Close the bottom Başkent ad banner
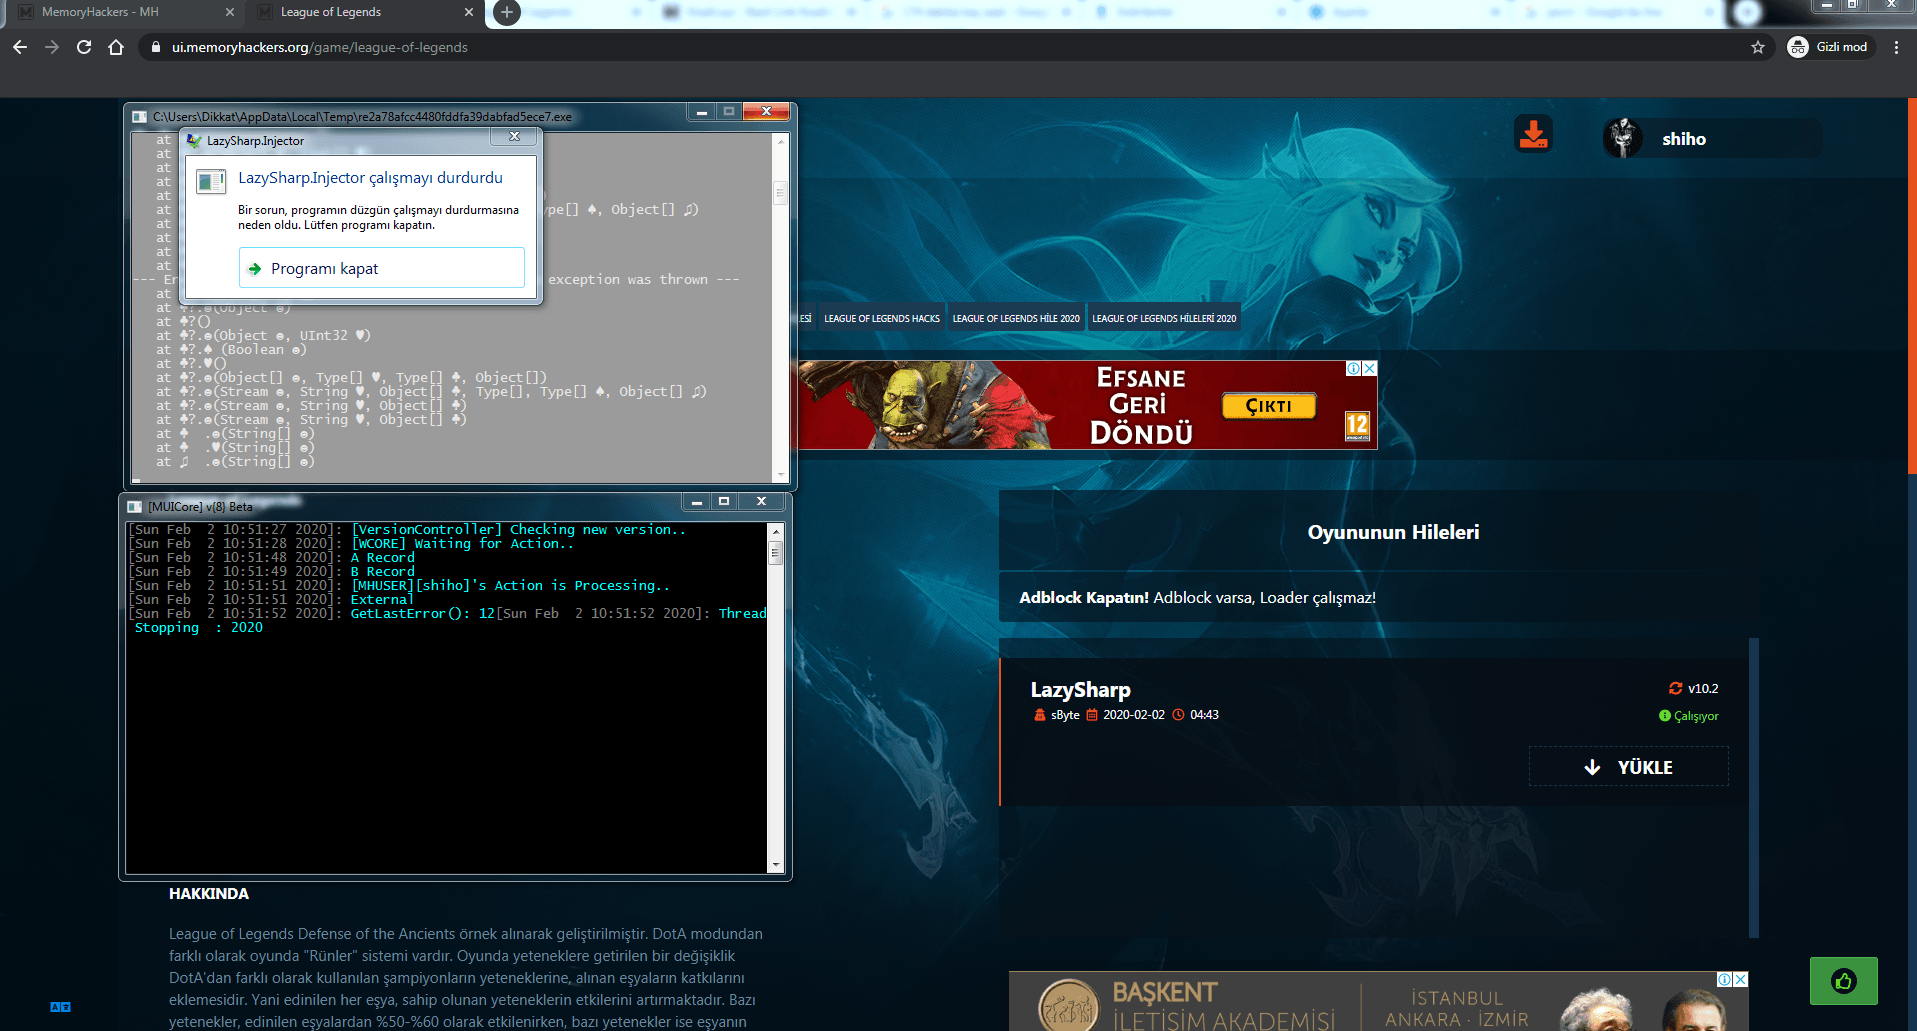The image size is (1917, 1031). click(x=1741, y=979)
